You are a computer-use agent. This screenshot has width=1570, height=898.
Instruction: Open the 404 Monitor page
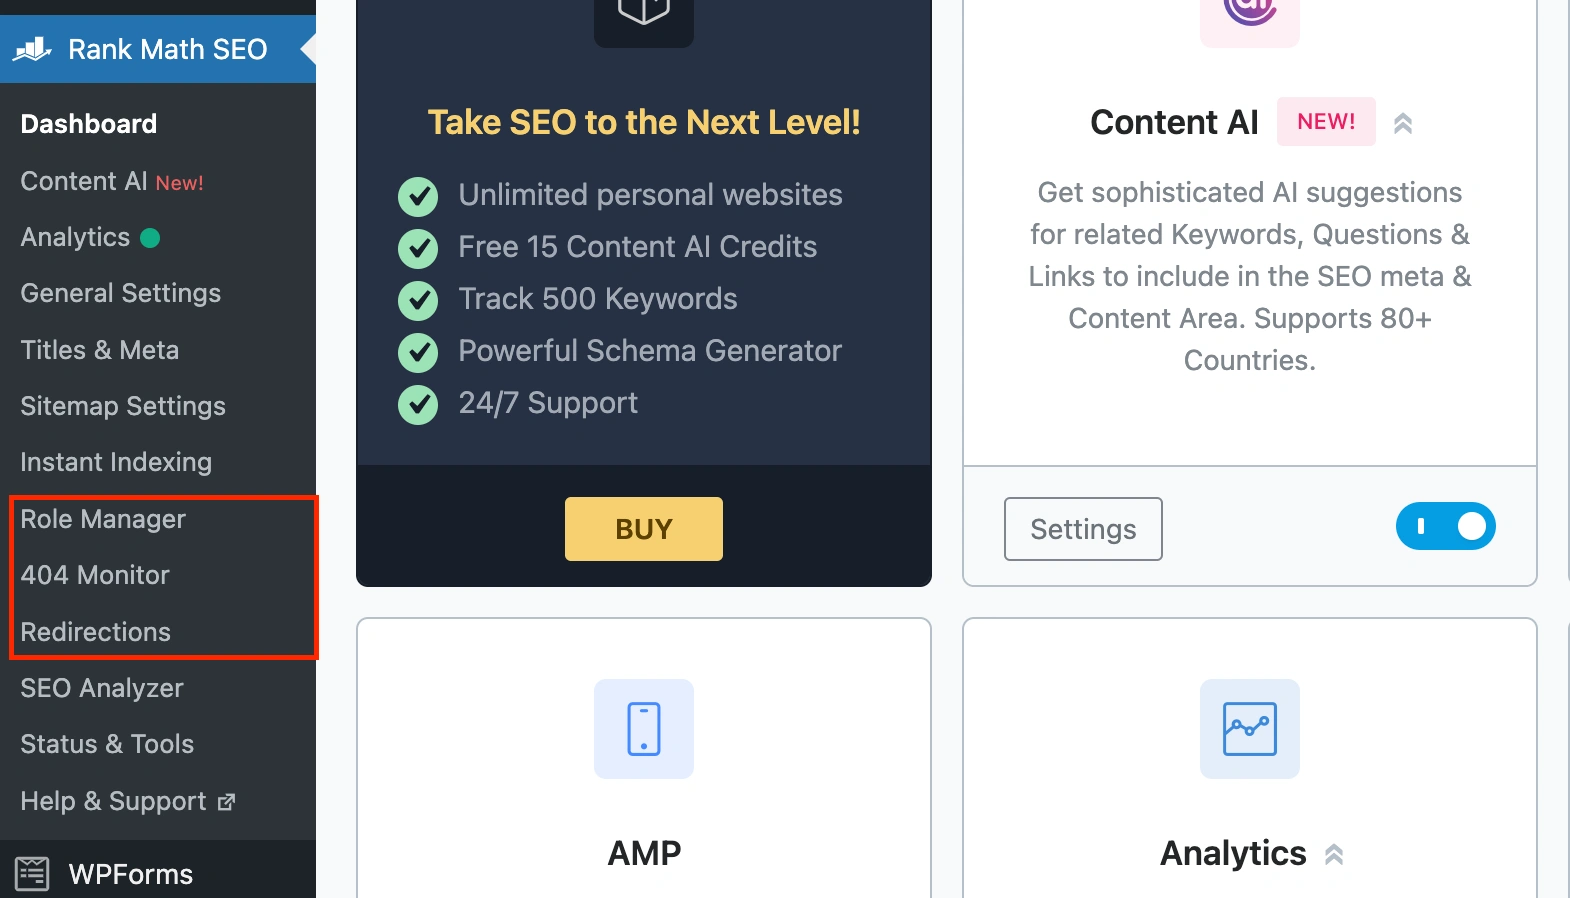[x=95, y=575]
